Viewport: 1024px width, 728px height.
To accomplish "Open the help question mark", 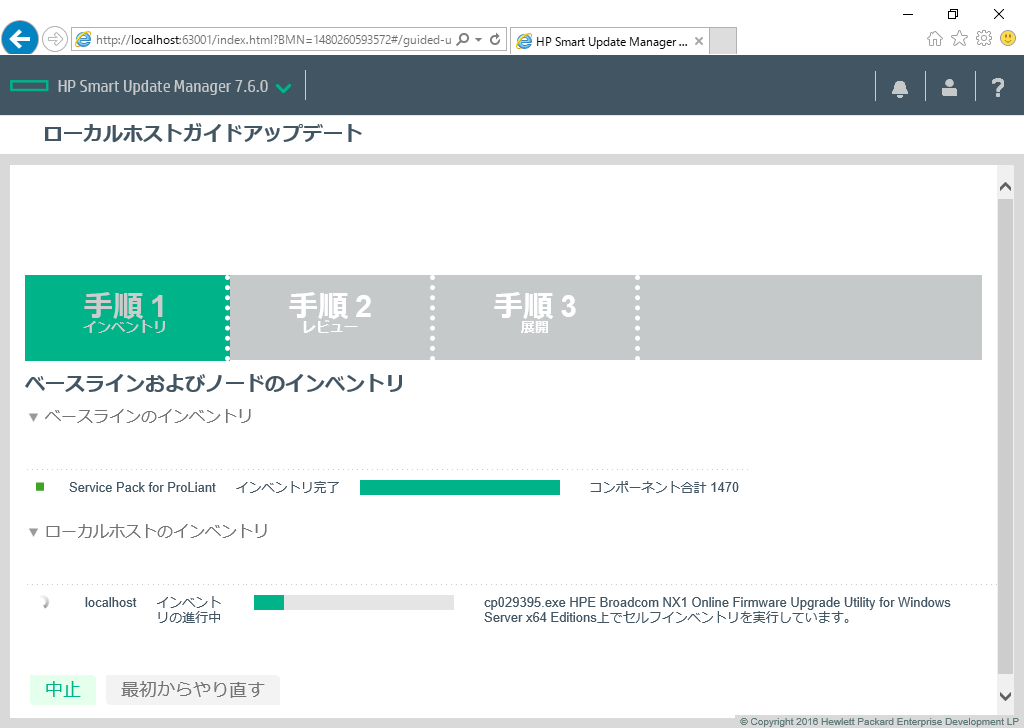I will point(998,87).
